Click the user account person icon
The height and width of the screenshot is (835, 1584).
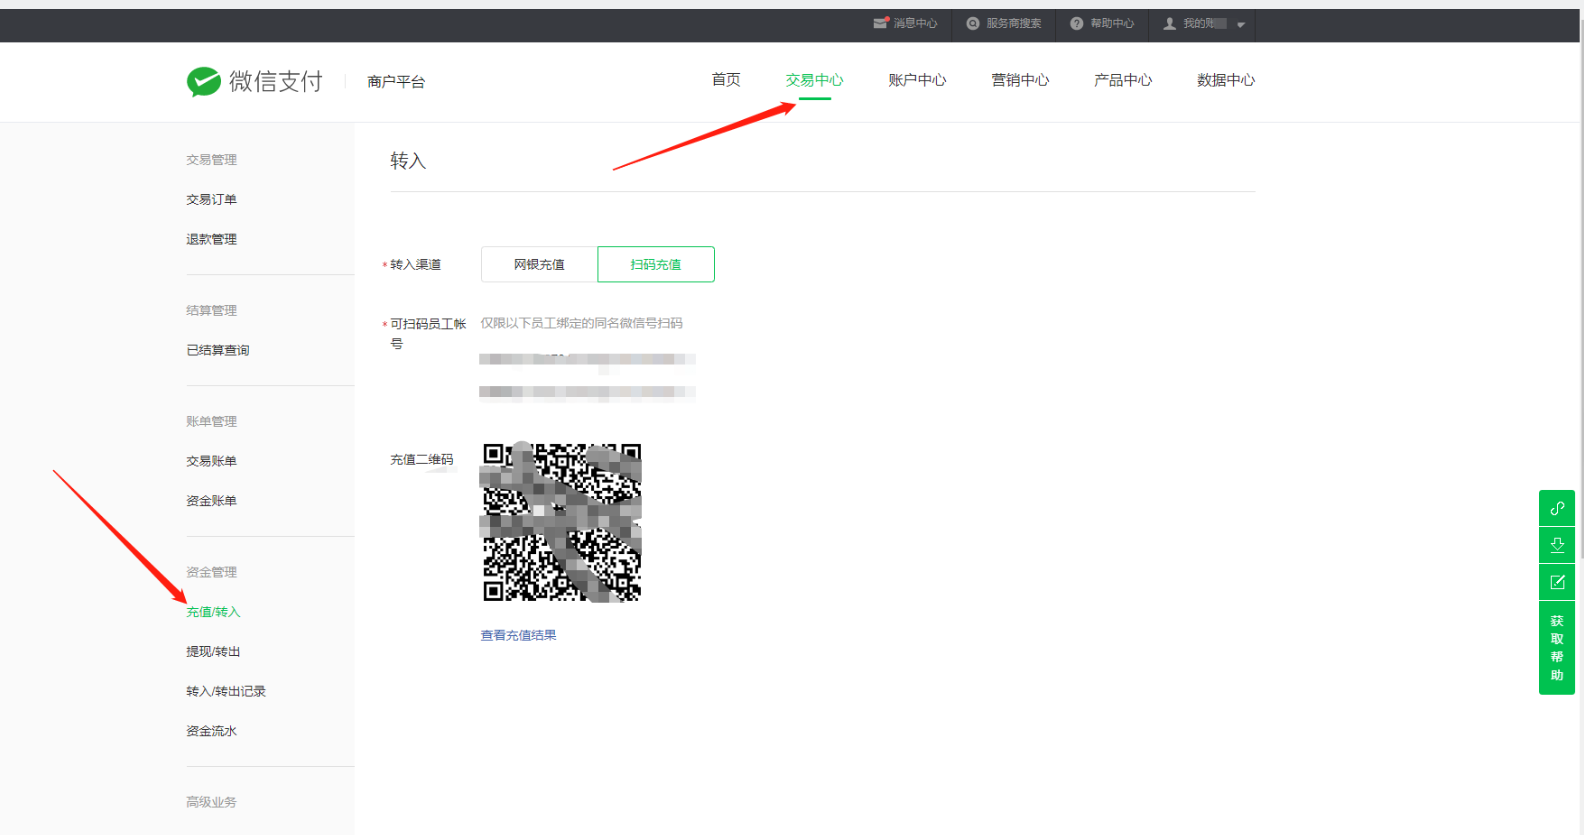click(1170, 23)
